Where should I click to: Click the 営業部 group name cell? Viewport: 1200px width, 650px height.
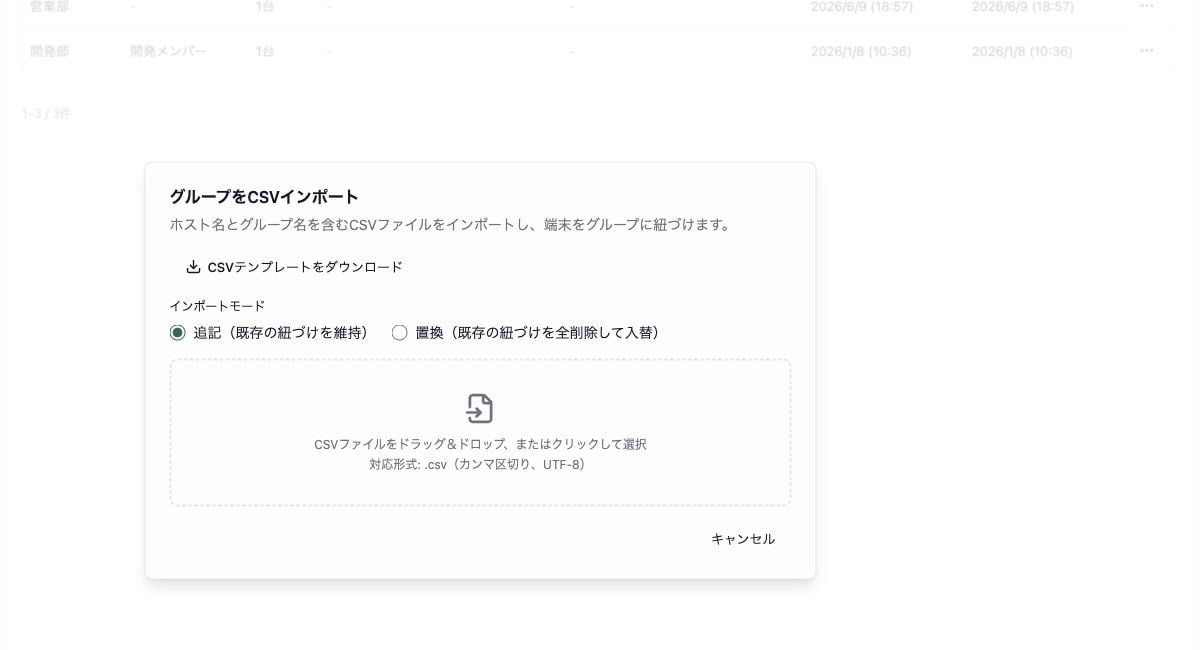click(x=50, y=7)
